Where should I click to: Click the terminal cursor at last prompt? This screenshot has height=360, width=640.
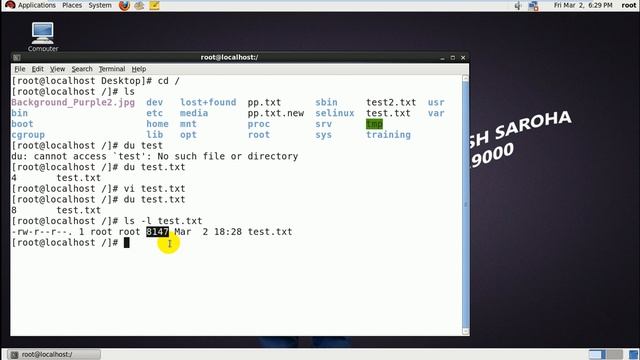[x=127, y=242]
